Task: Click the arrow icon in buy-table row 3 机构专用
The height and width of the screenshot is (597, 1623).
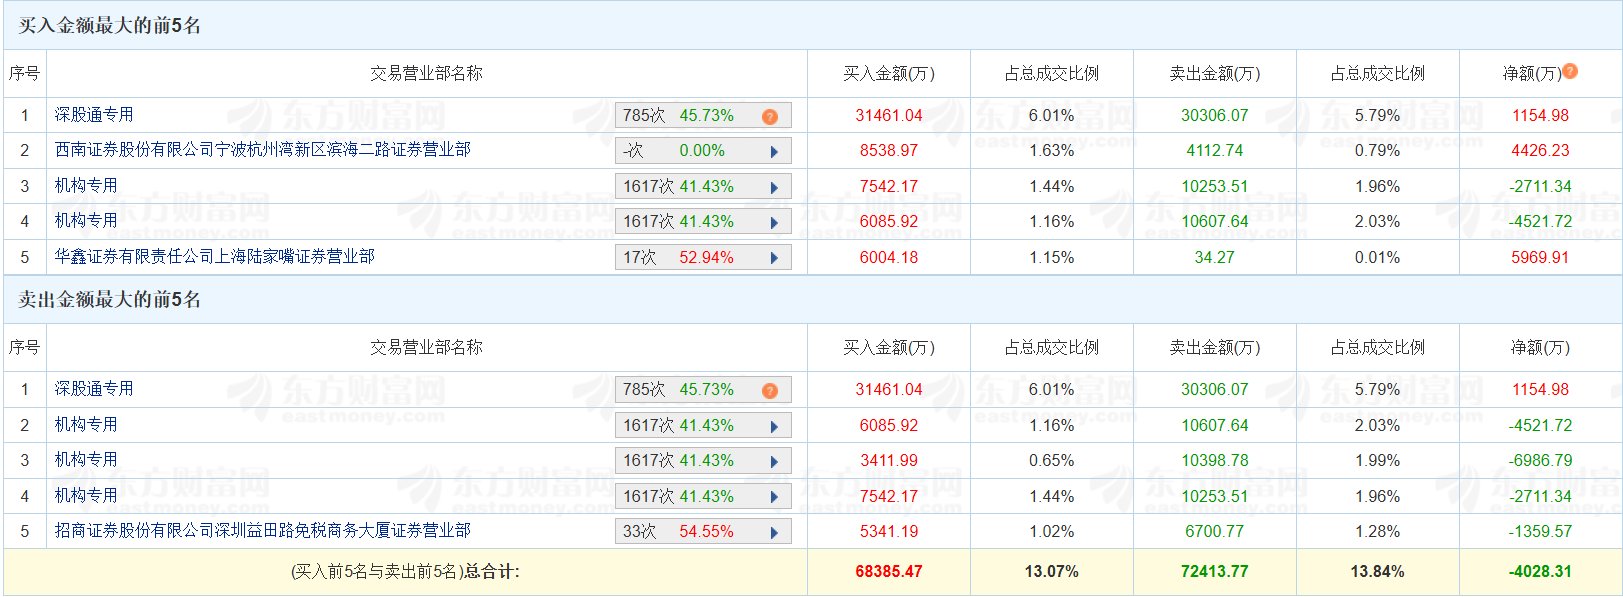Action: point(774,187)
